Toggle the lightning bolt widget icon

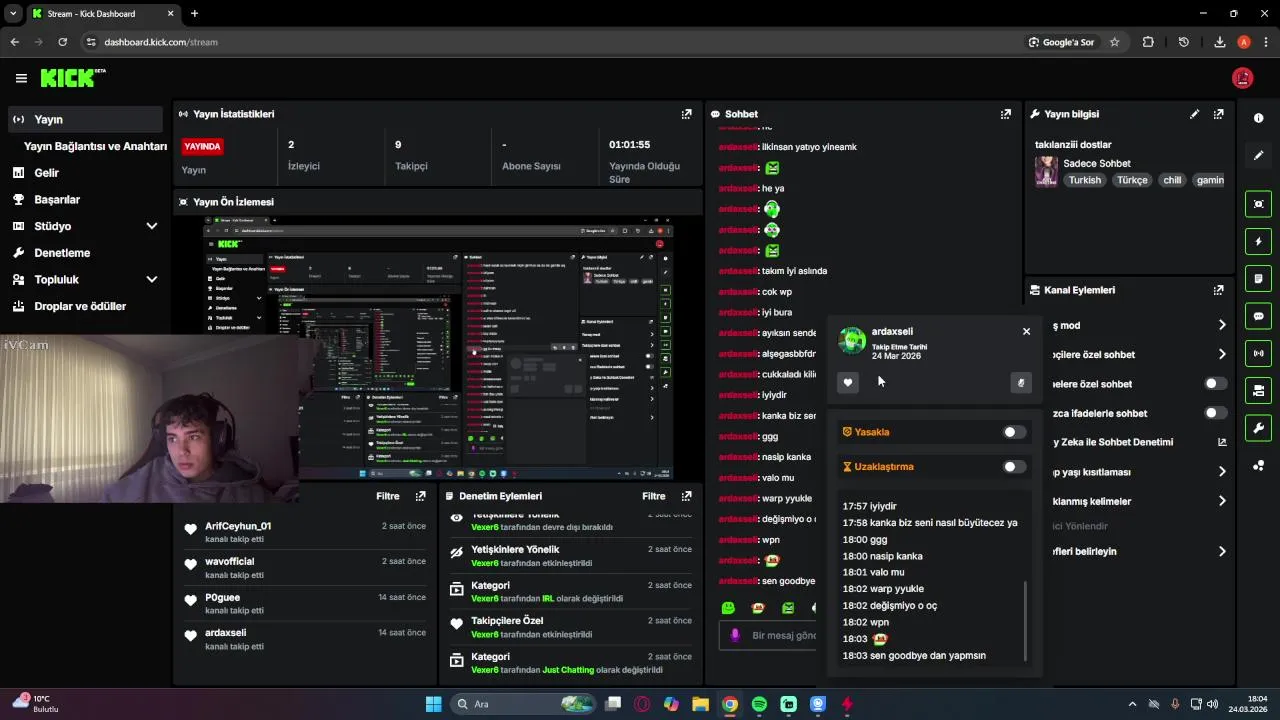[1258, 241]
